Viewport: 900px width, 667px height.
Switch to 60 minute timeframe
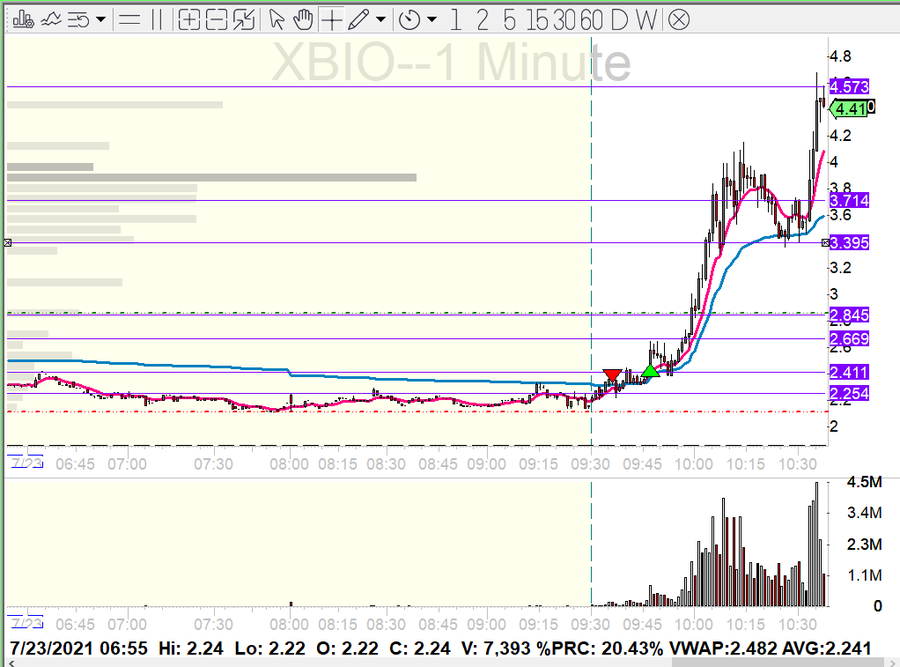tap(592, 20)
